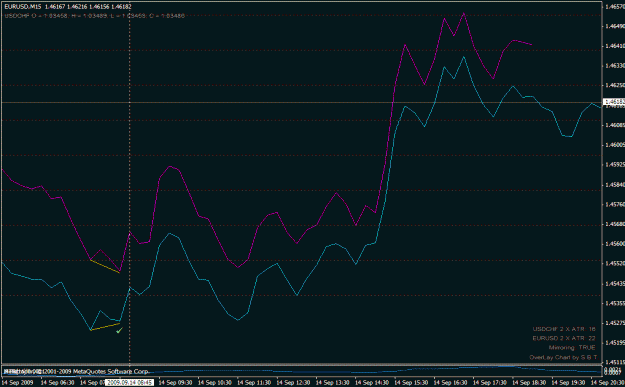625x387 pixels.
Task: Click the 14 Sep 06:30 time label
Action: 57,383
